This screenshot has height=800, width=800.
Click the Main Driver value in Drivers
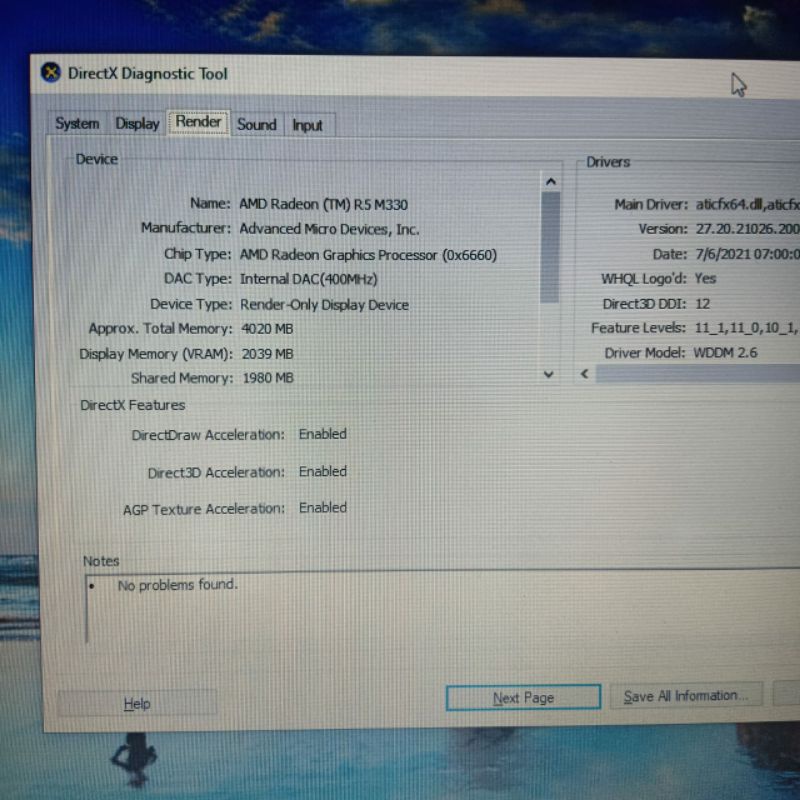[746, 204]
